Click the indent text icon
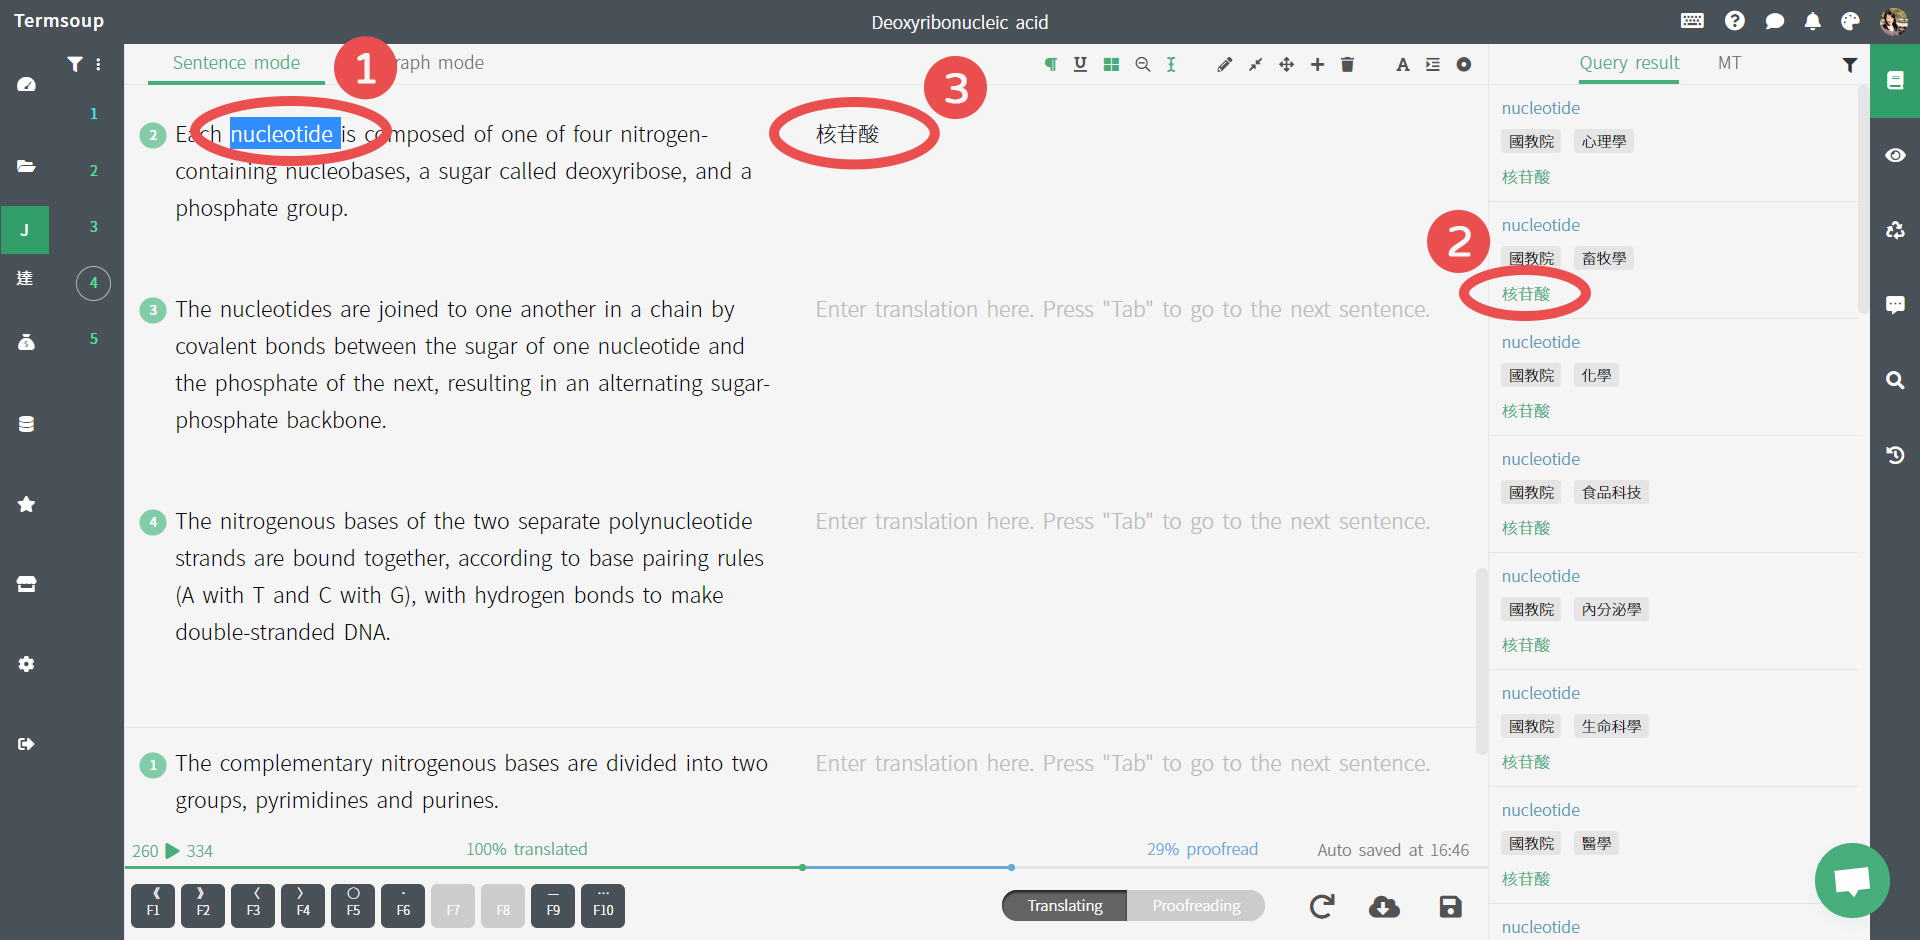Image resolution: width=1920 pixels, height=940 pixels. pos(1433,64)
